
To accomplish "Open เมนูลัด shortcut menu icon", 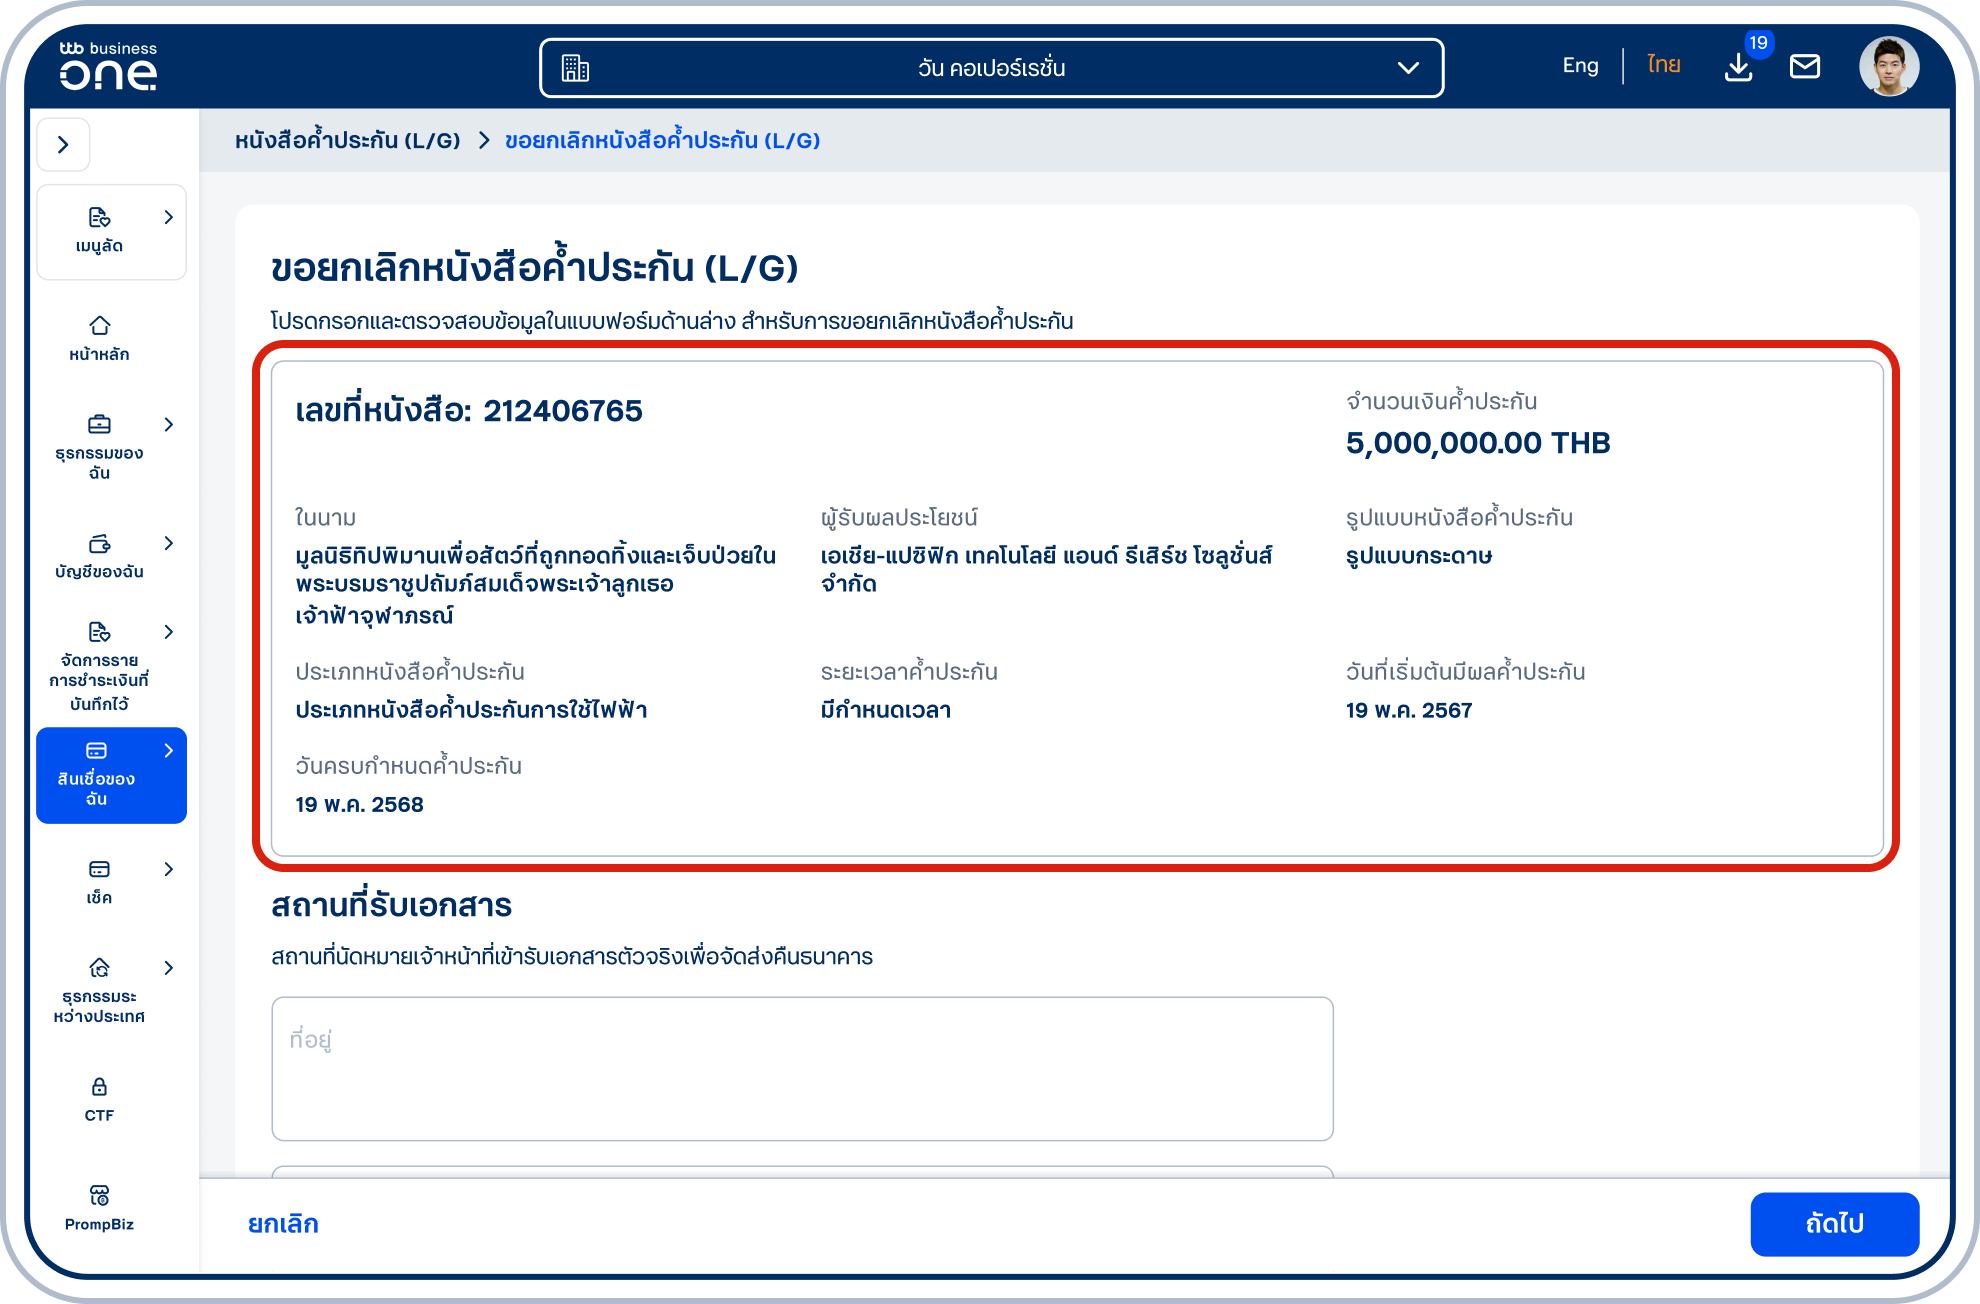I will click(x=99, y=218).
